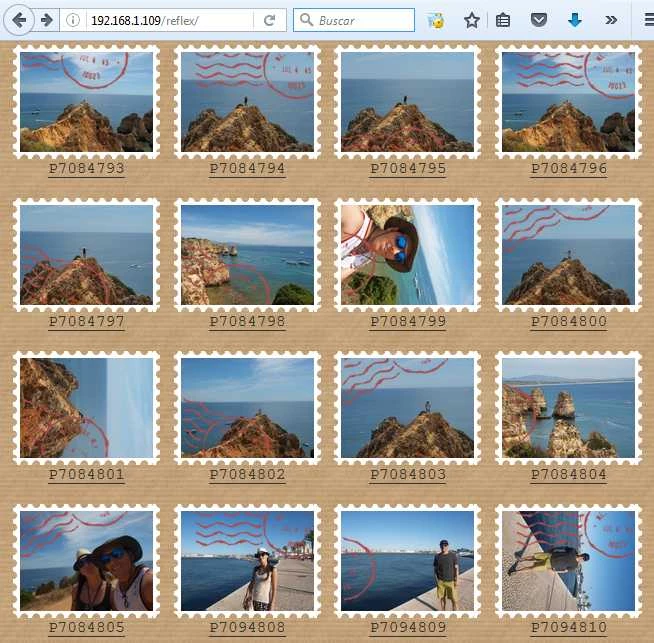Open sideways pier thumbnail P7094810
654x643 pixels.
[x=568, y=561]
